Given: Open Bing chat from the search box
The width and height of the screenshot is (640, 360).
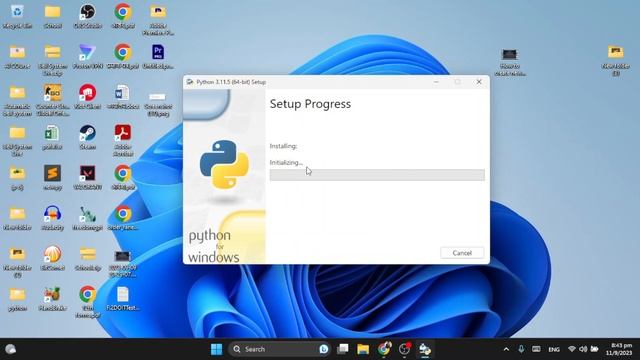Looking at the screenshot, I should point(324,349).
